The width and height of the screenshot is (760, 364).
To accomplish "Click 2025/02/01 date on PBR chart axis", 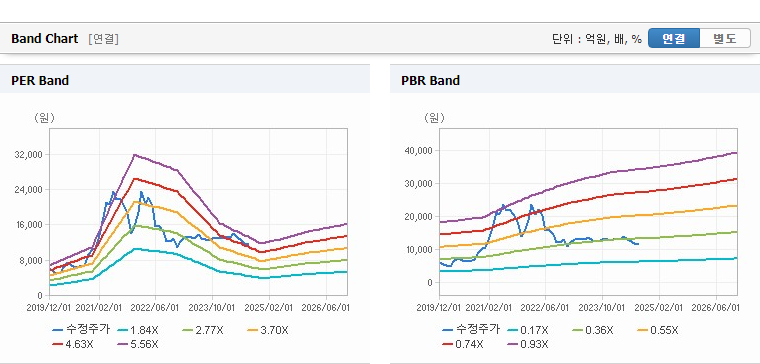I will click(659, 308).
